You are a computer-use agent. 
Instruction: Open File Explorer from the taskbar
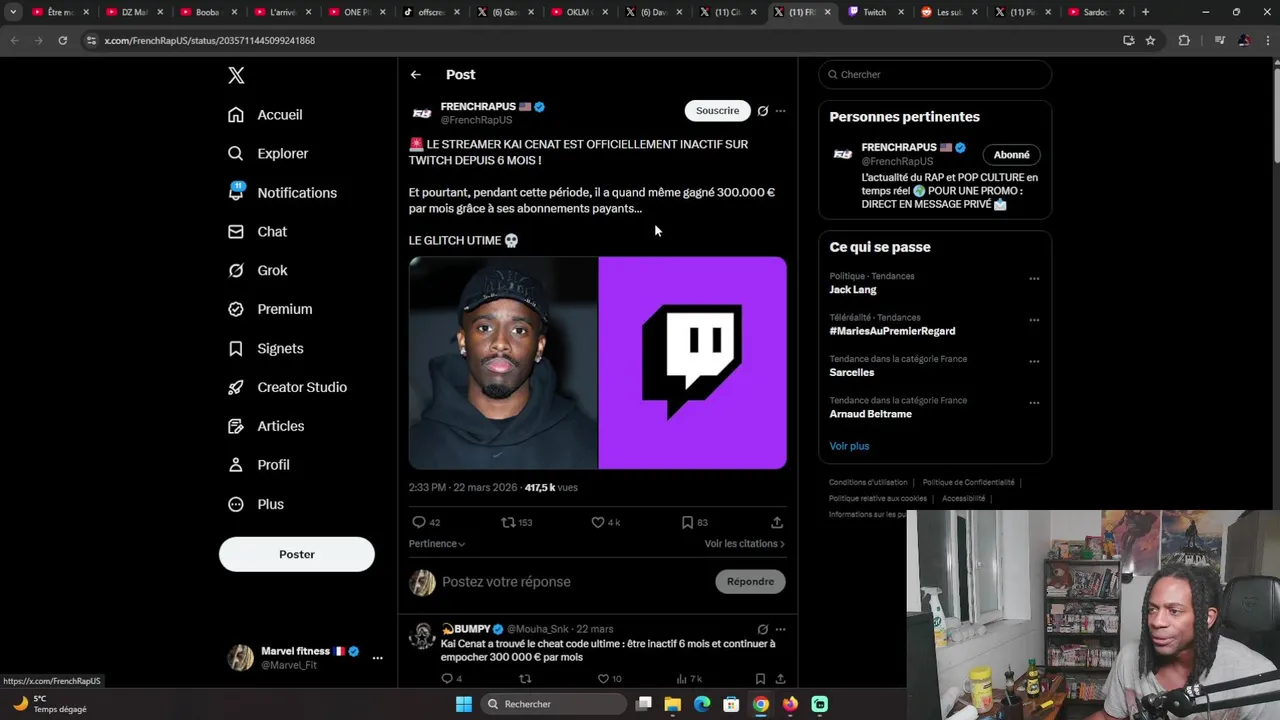tap(673, 704)
